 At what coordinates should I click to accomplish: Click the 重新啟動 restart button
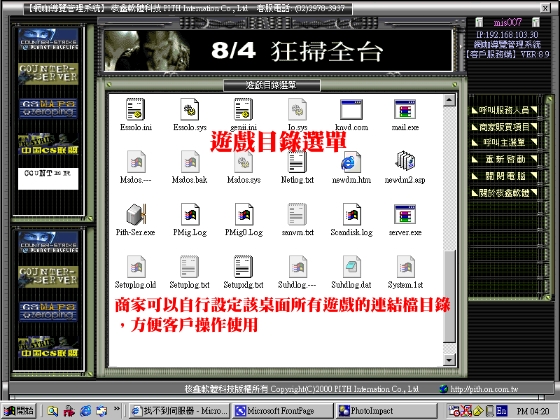(x=504, y=159)
